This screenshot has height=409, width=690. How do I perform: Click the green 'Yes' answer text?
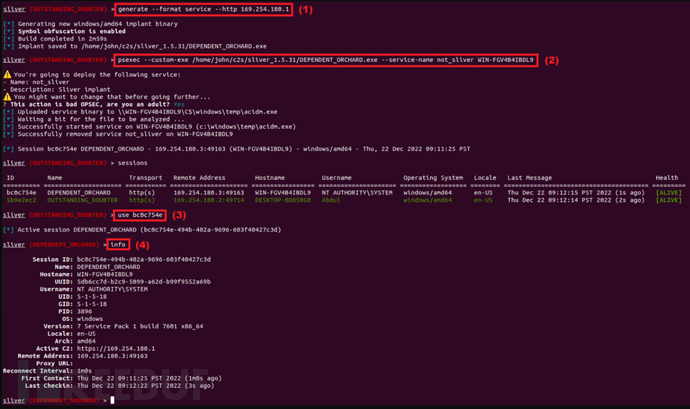click(179, 104)
